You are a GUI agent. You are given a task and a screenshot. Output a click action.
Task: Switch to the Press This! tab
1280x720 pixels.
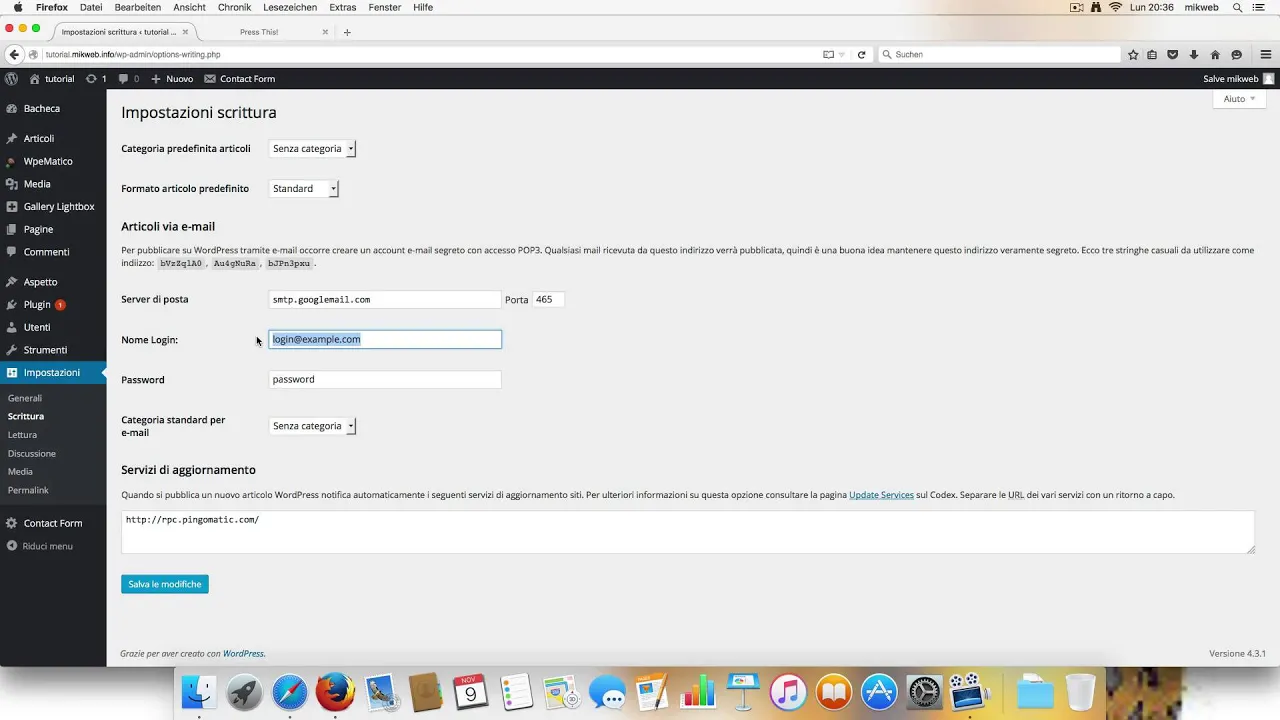pyautogui.click(x=260, y=32)
